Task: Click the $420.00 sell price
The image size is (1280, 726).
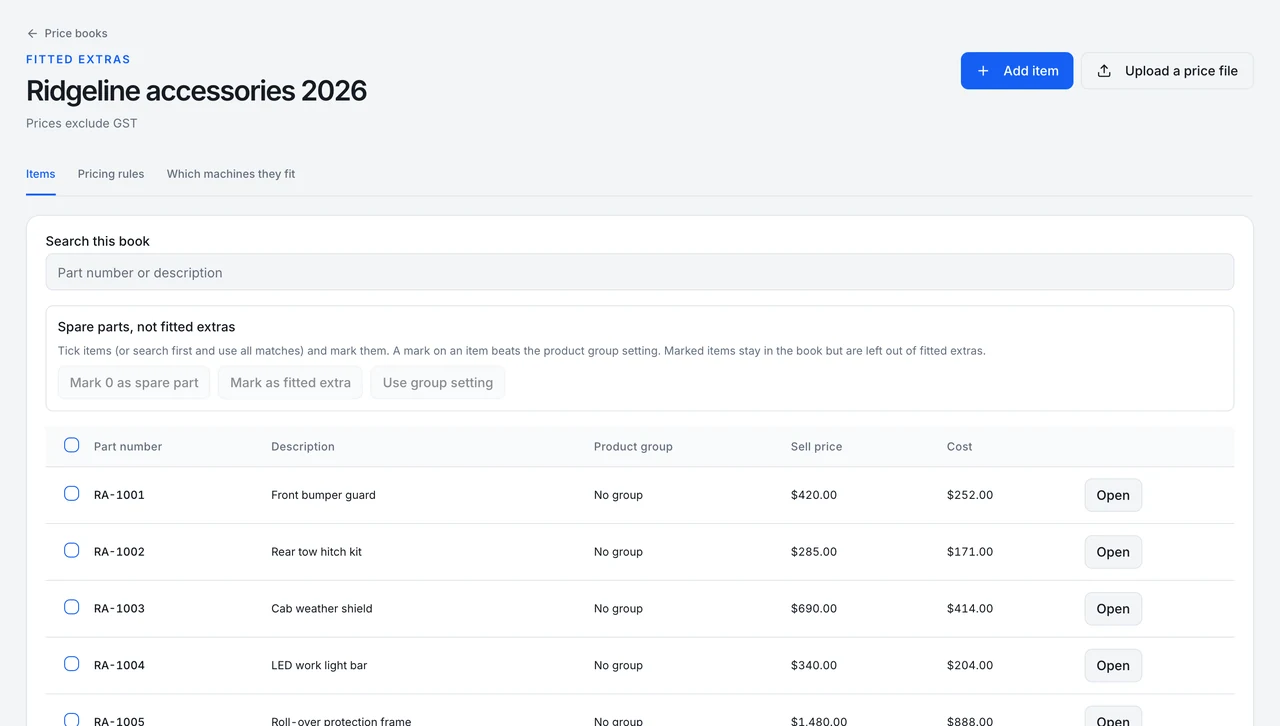Action: click(814, 495)
